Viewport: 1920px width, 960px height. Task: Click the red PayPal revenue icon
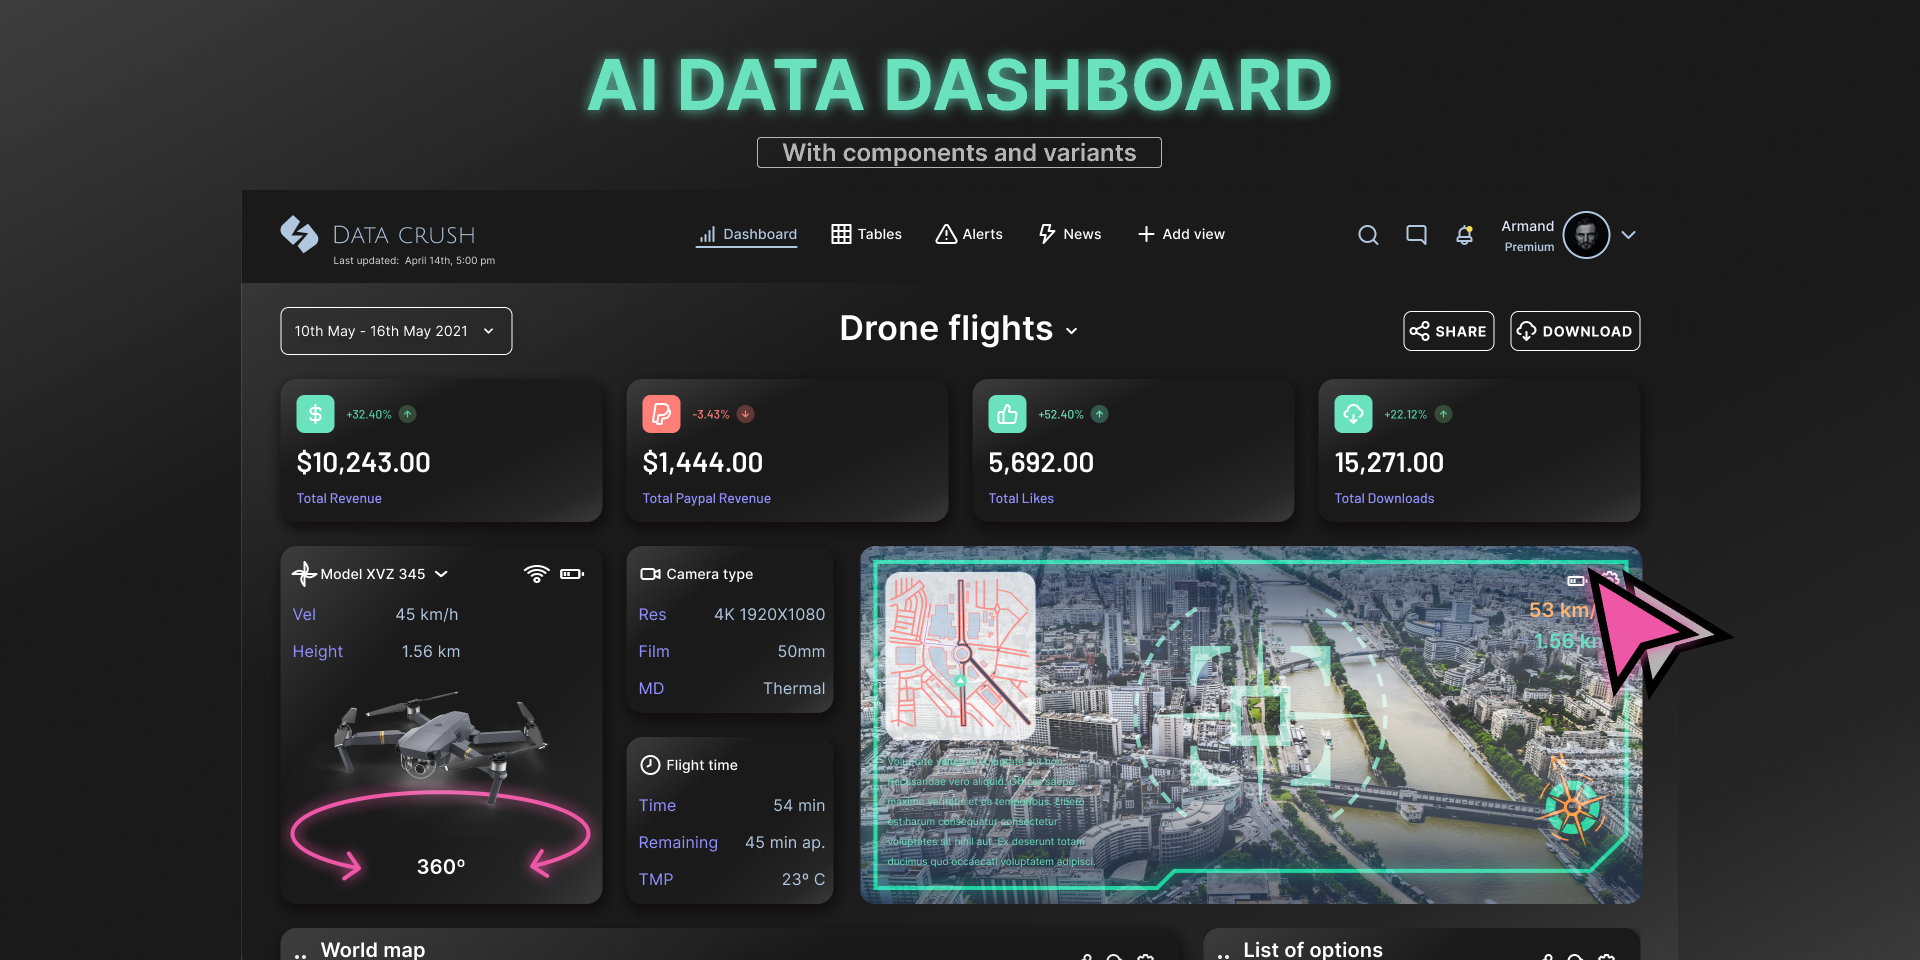point(661,414)
